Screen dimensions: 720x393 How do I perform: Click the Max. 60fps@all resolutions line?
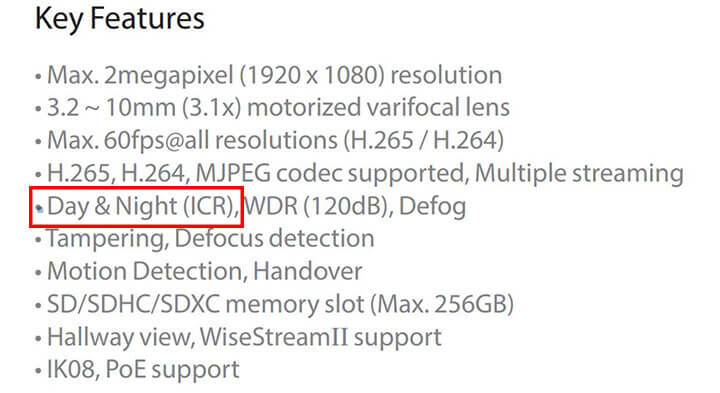coord(276,140)
